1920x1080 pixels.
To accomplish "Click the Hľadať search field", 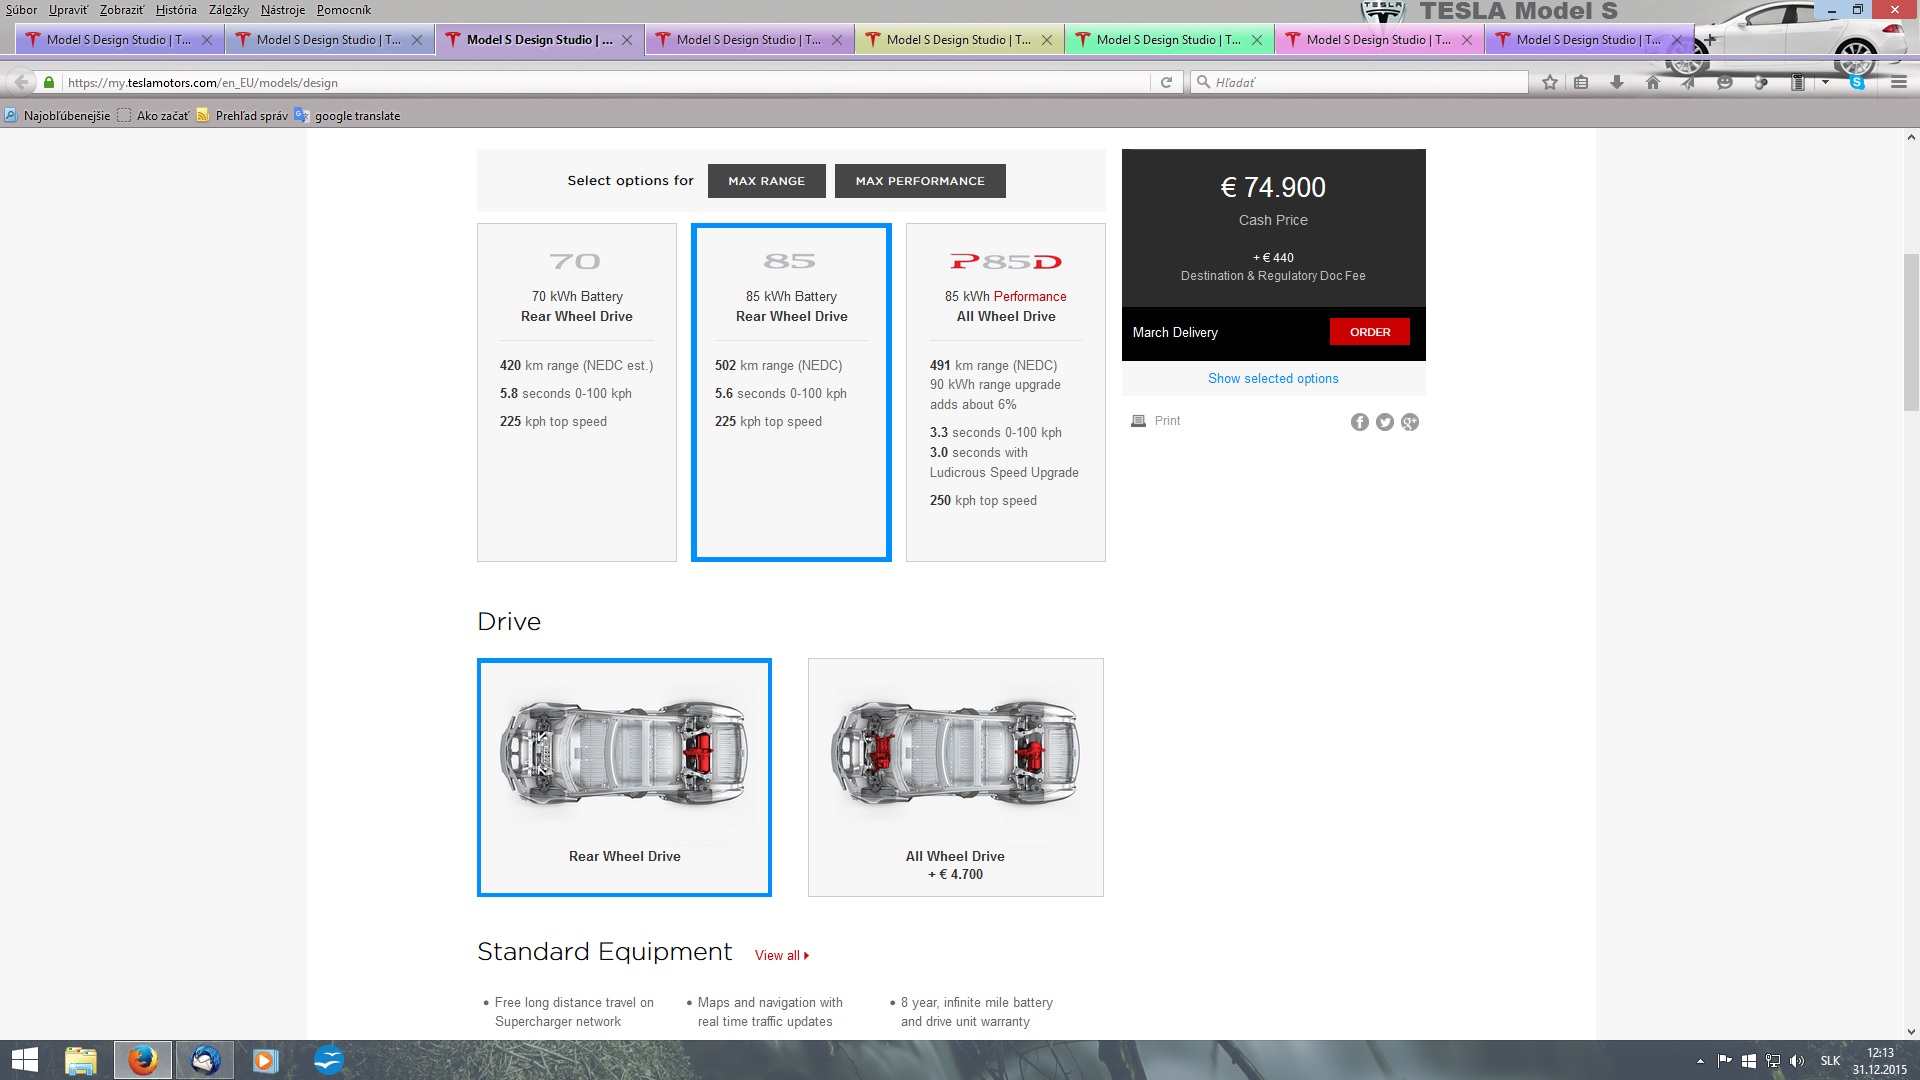I will 1360,82.
